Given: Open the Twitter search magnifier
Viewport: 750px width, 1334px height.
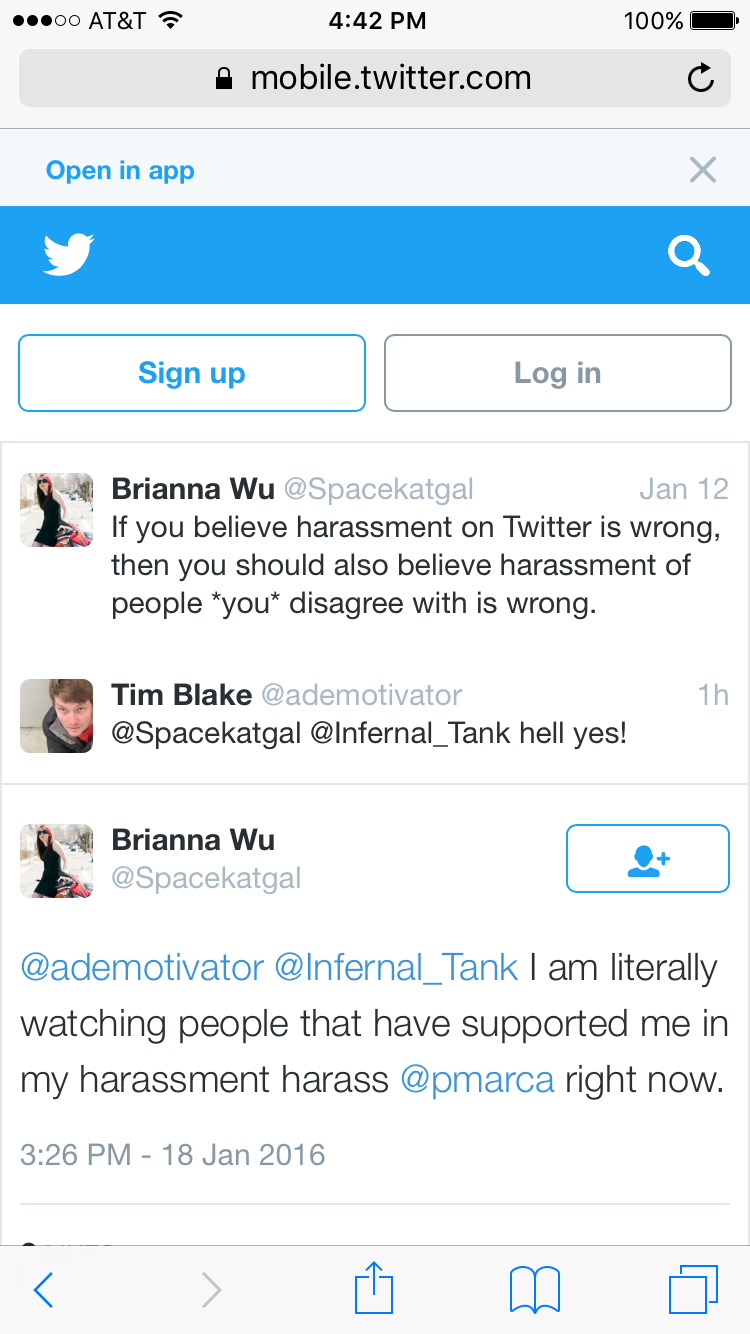Looking at the screenshot, I should [688, 256].
